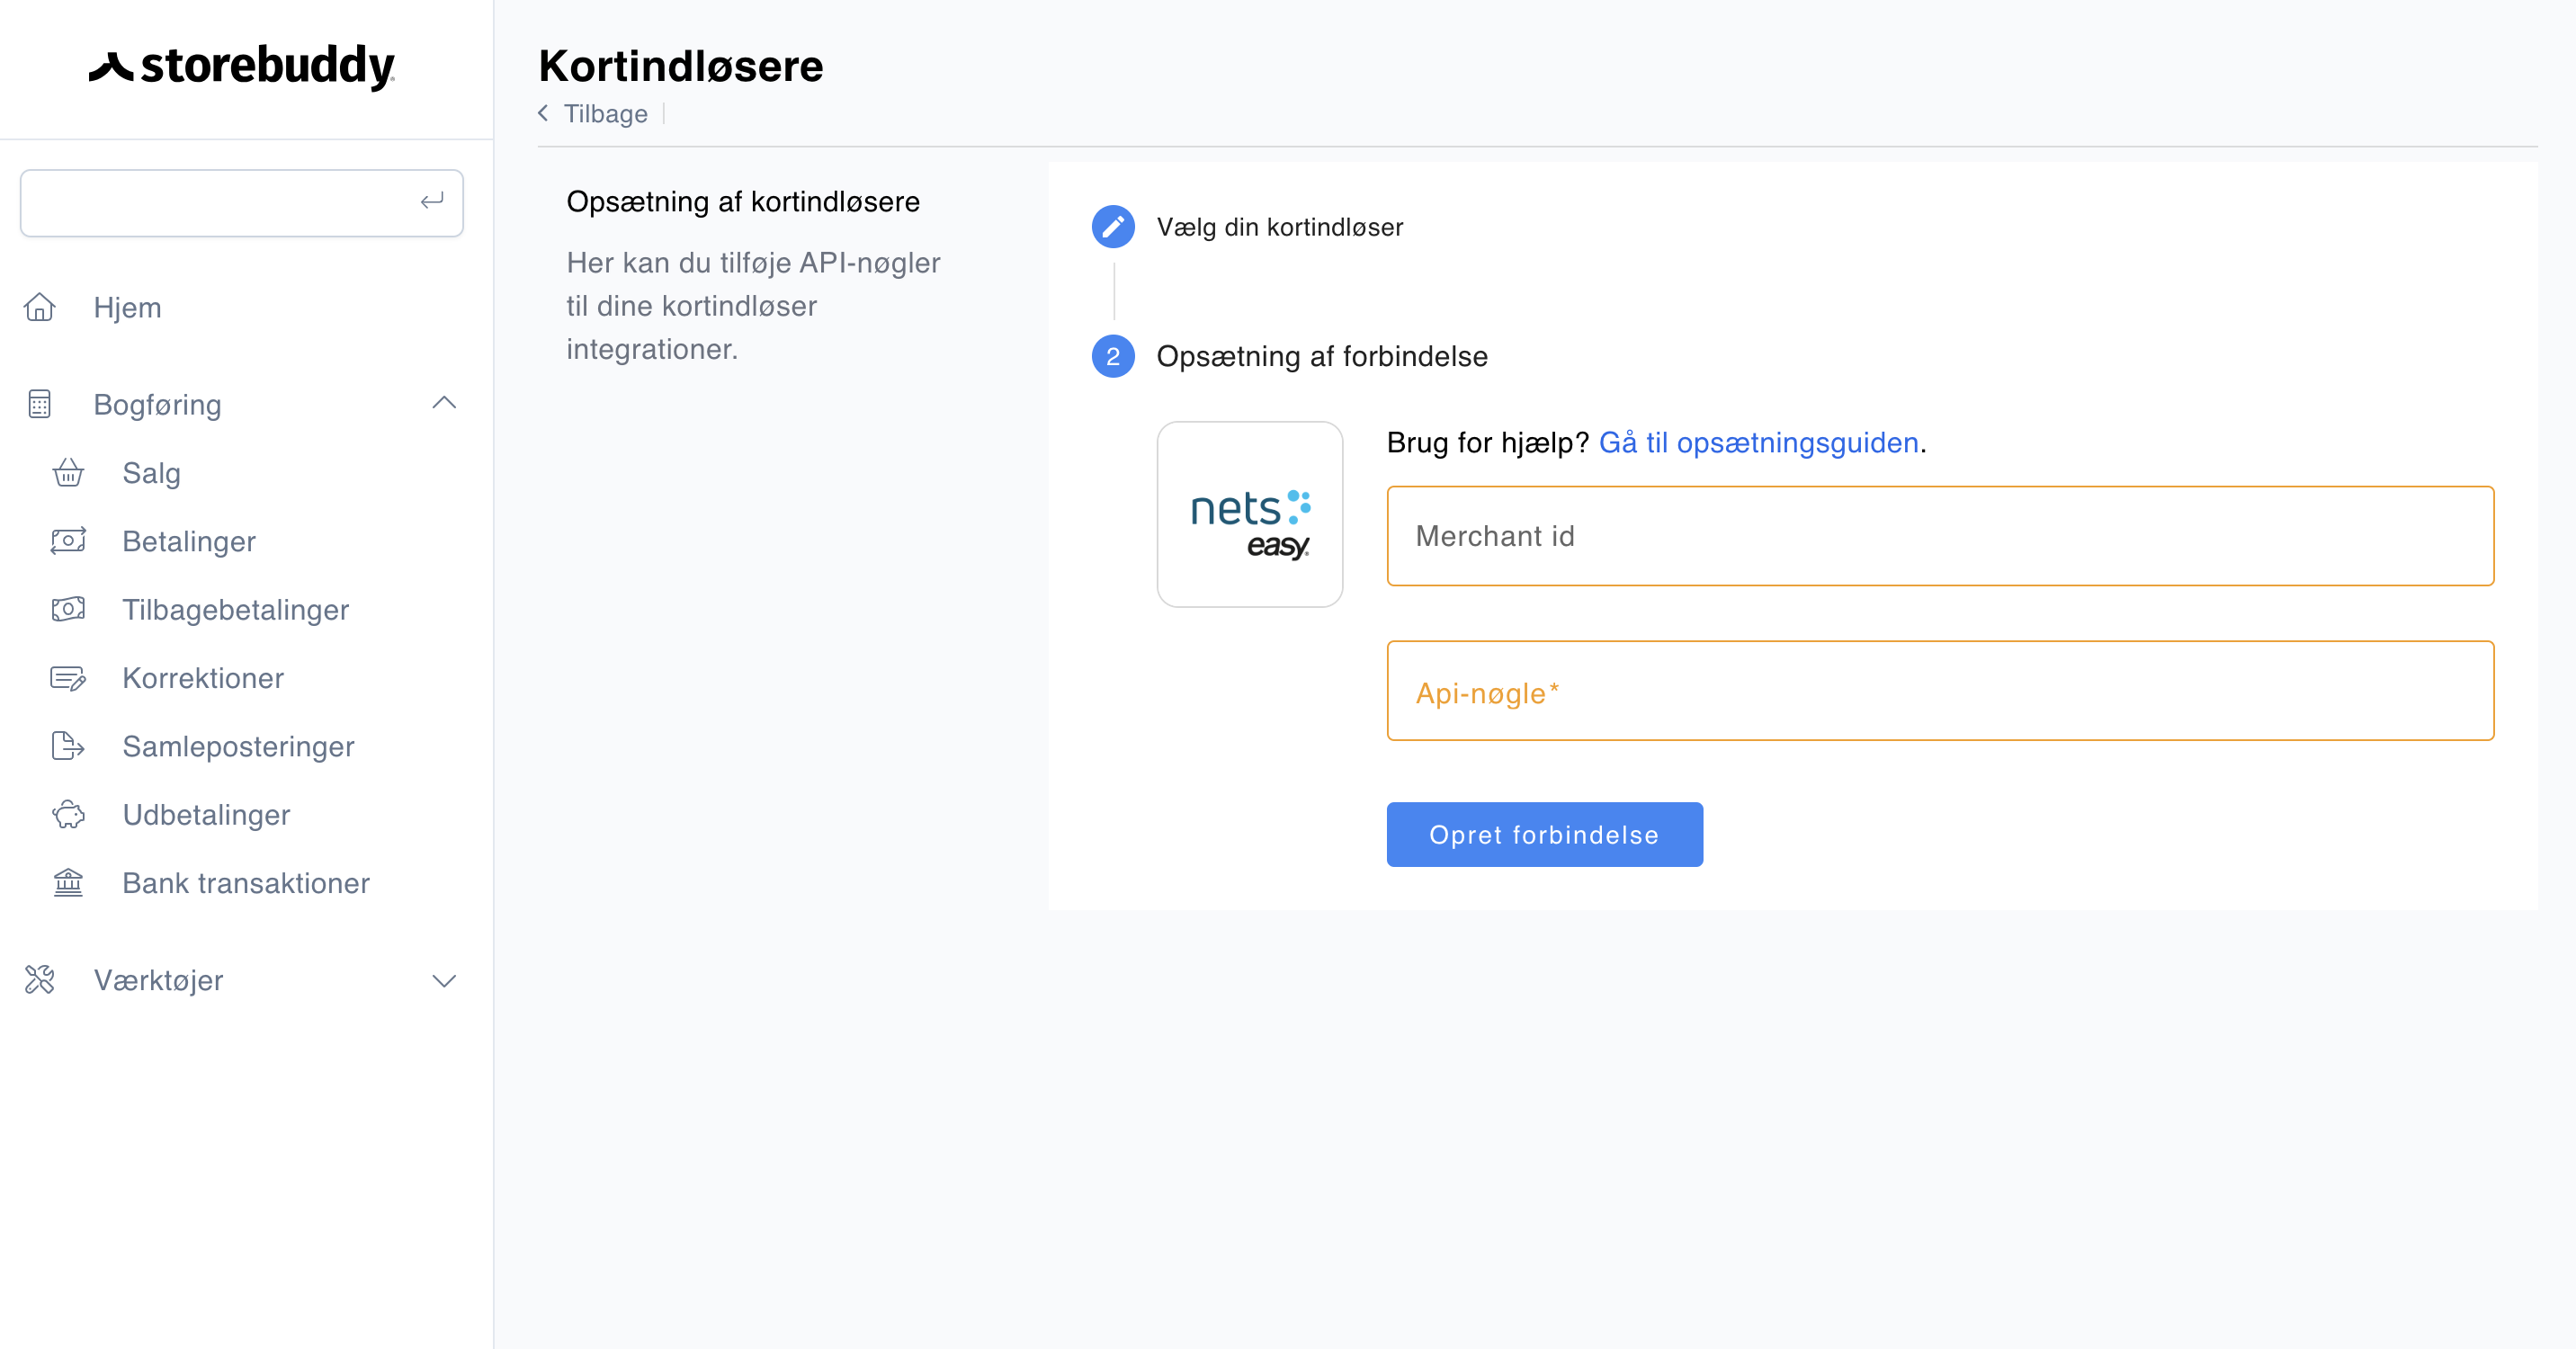
Task: Click the Betalinger cash icon
Action: pos(68,541)
